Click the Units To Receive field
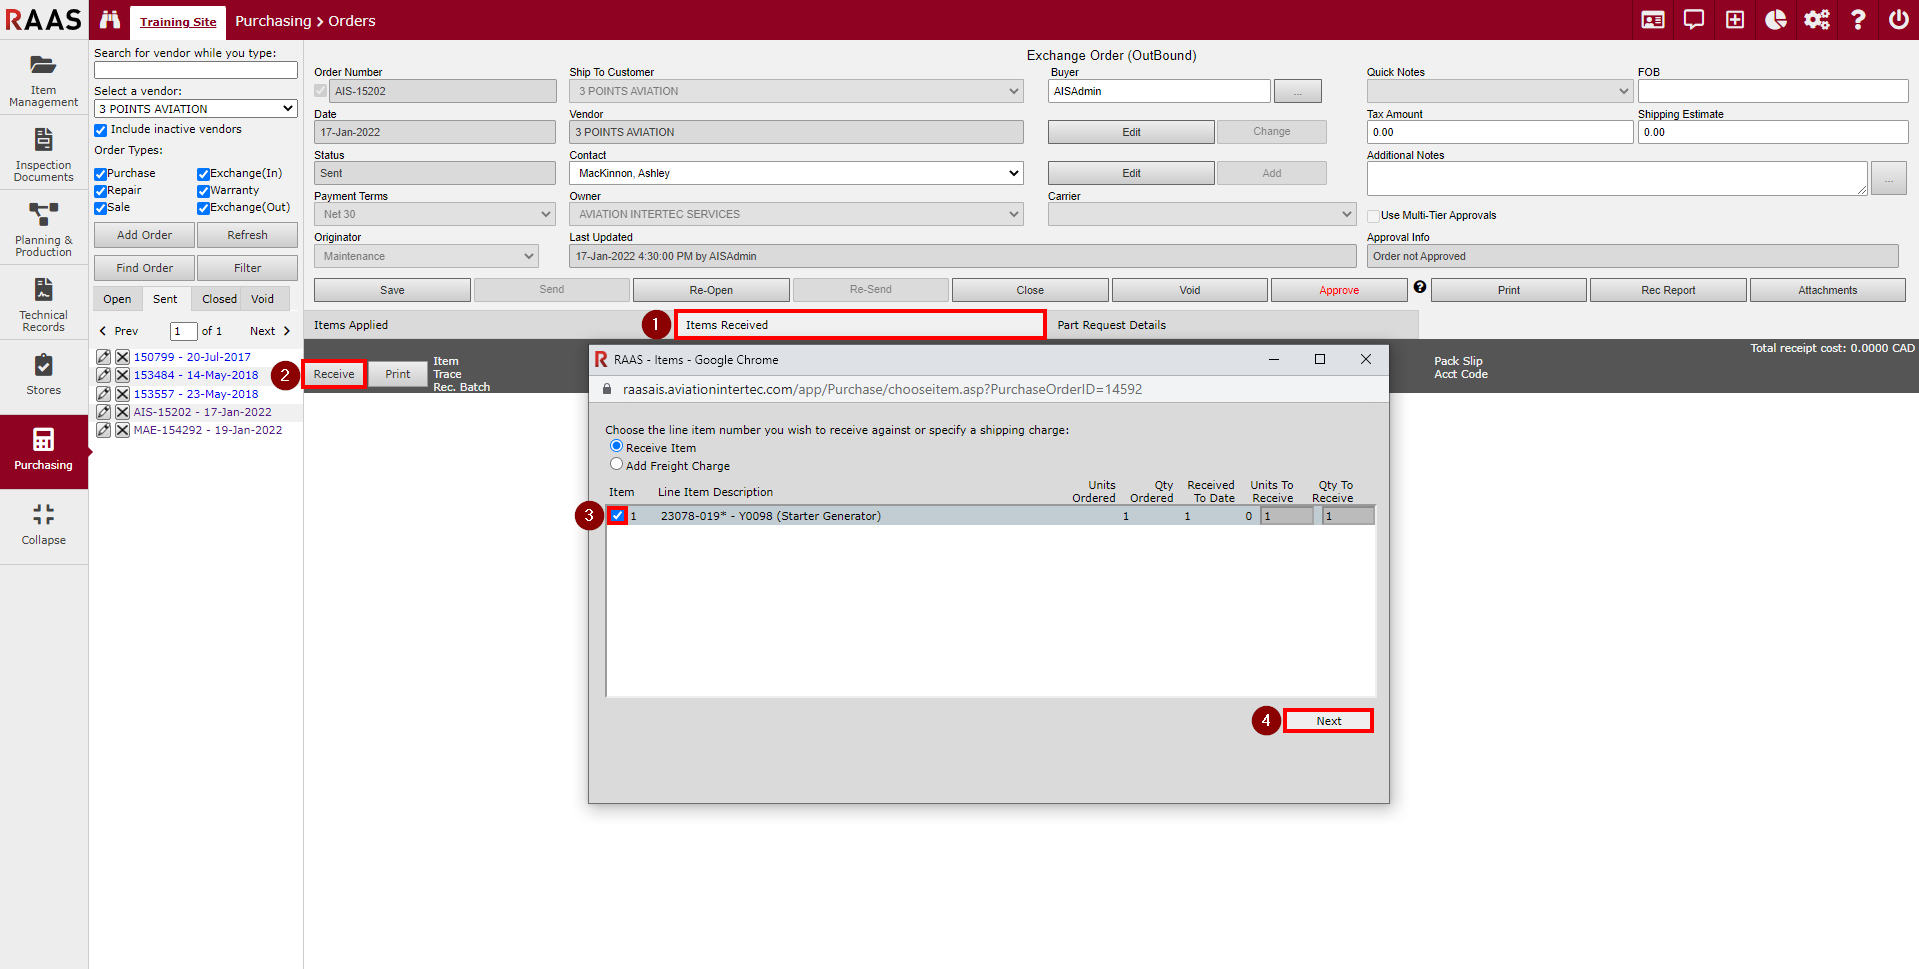Viewport: 1919px width, 969px height. click(1287, 516)
